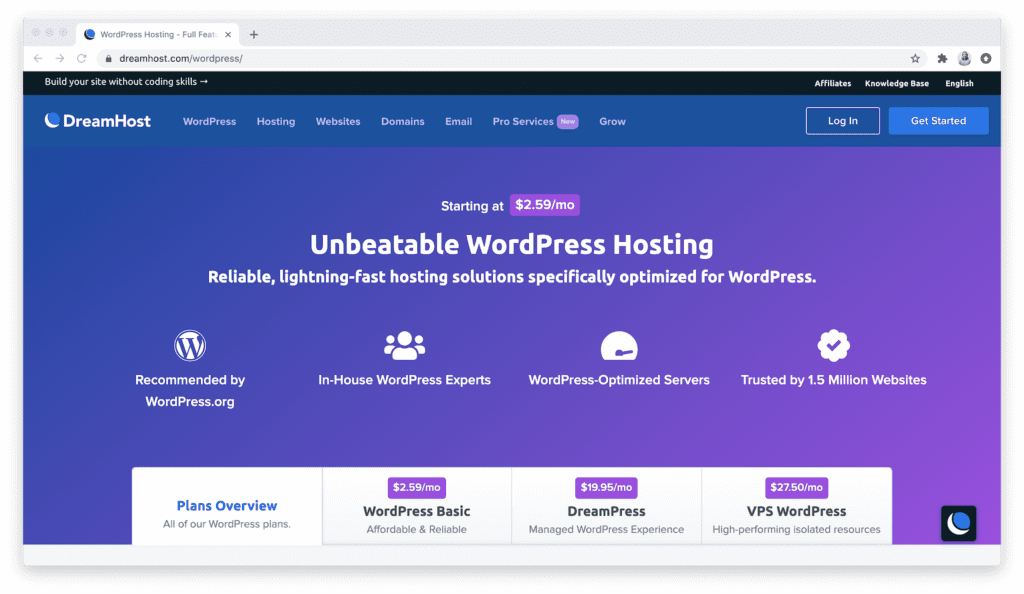Click the WordPress.org logo icon
The height and width of the screenshot is (594, 1024).
(x=190, y=345)
